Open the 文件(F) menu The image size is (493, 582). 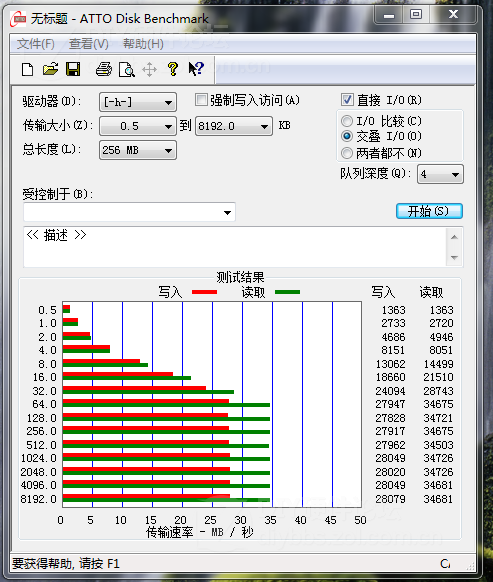pos(36,44)
